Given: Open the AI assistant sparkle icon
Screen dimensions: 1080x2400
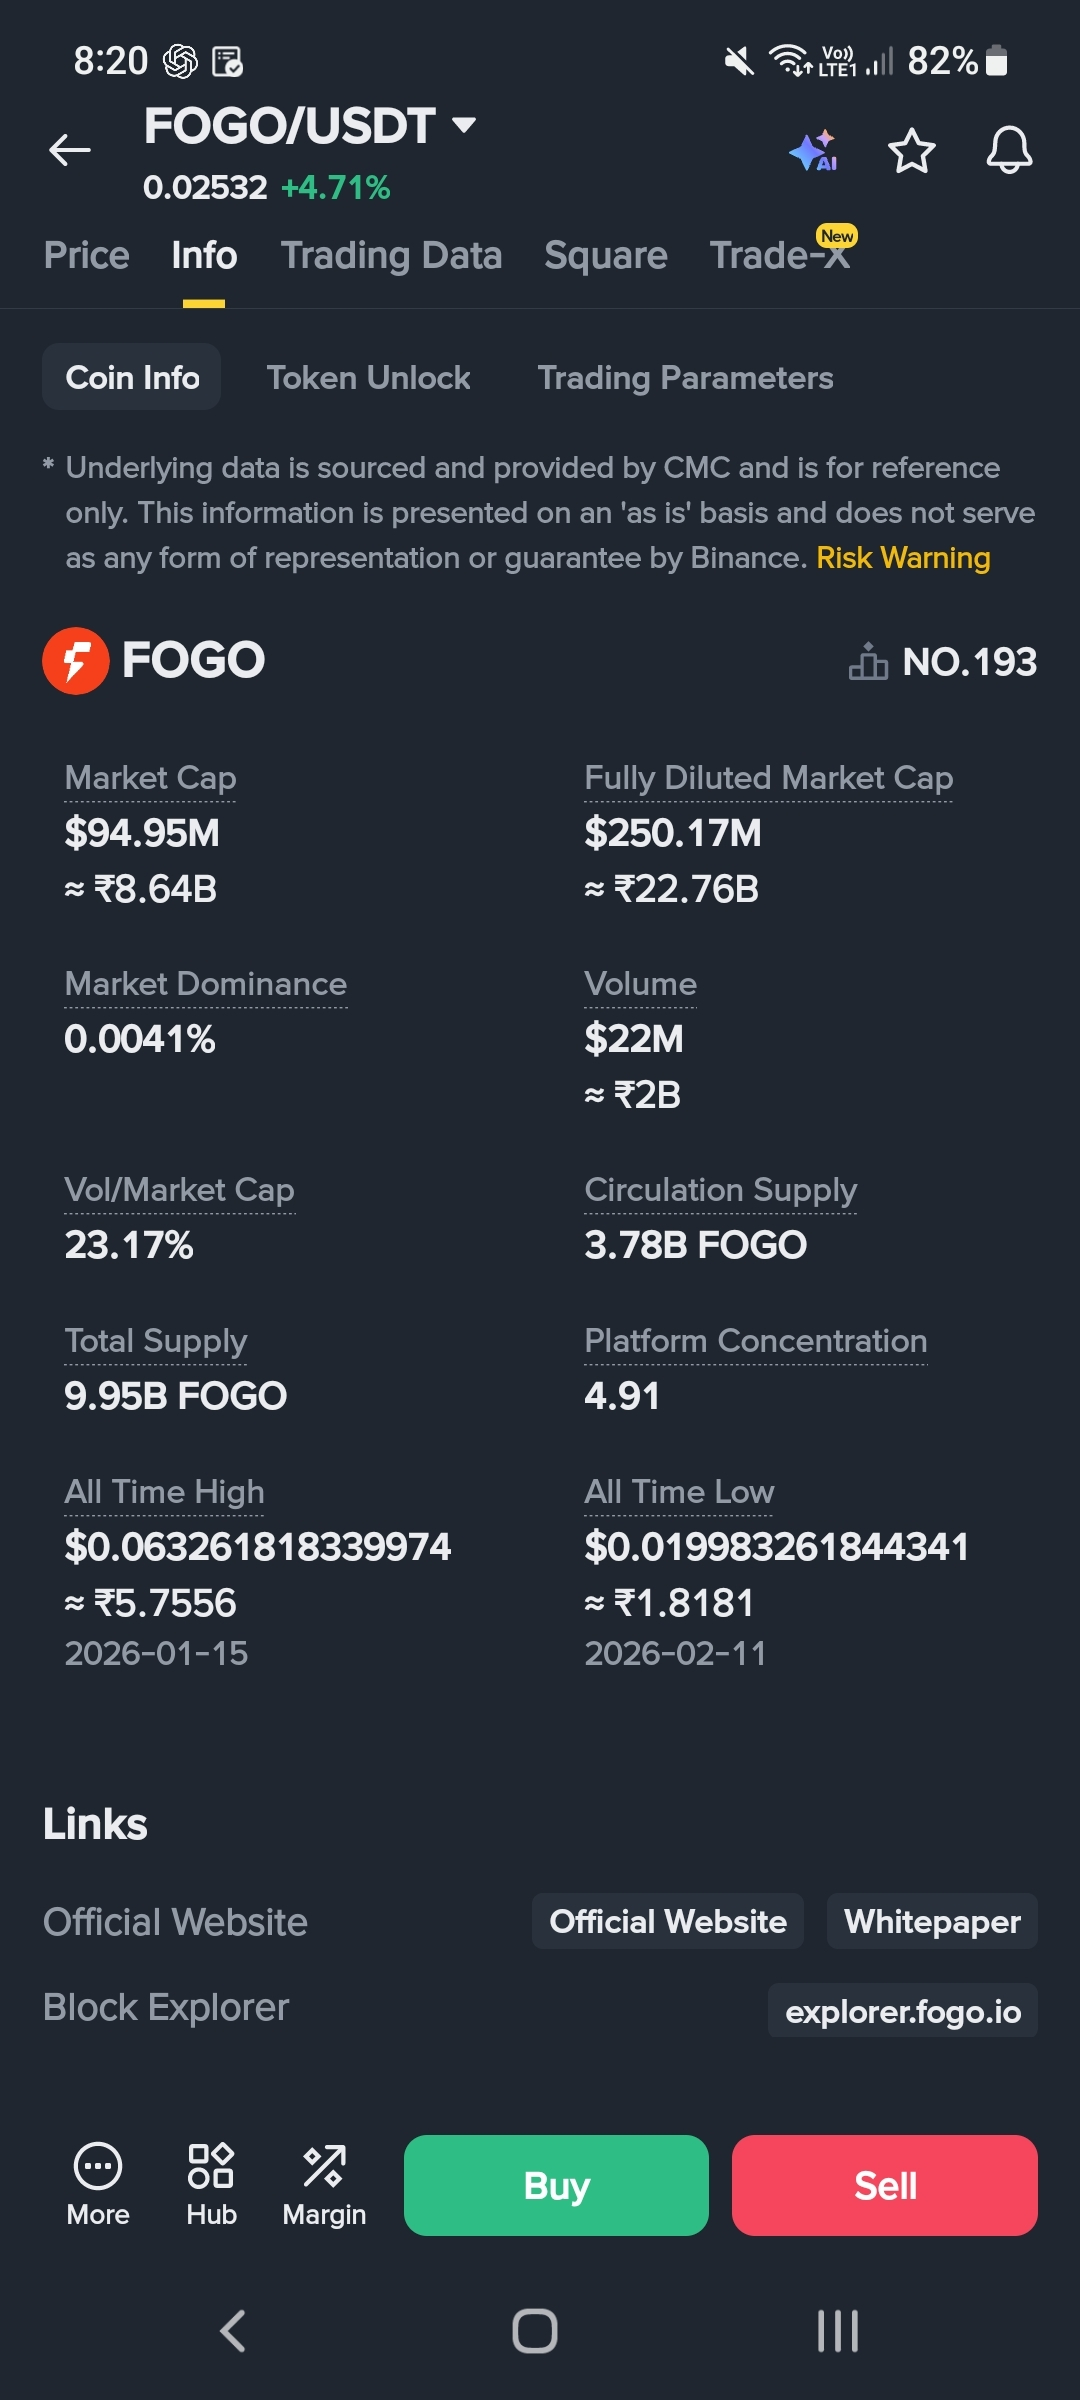Looking at the screenshot, I should pyautogui.click(x=814, y=151).
